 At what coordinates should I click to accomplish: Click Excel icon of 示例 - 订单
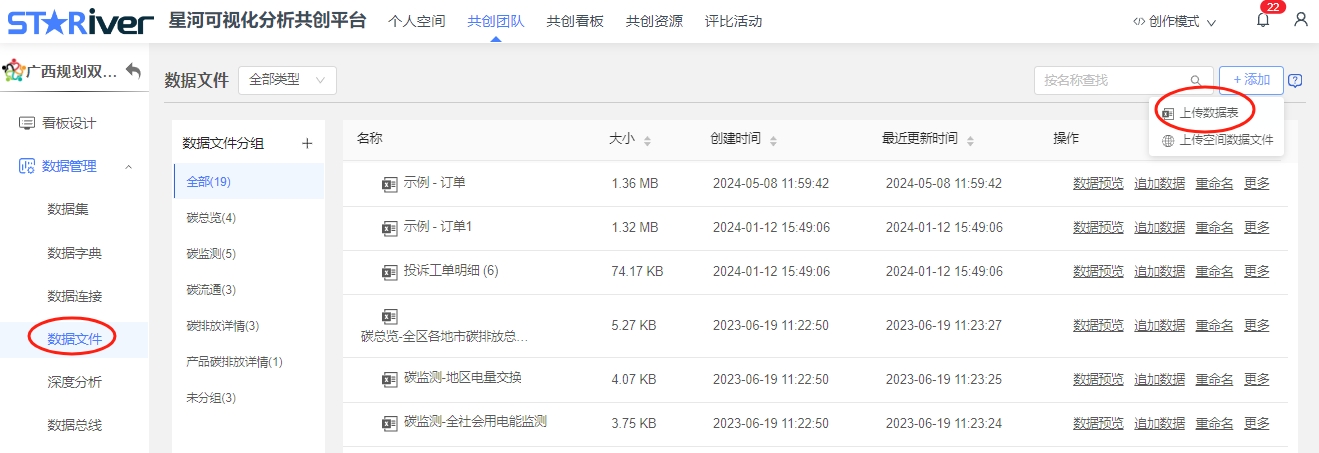tap(390, 184)
